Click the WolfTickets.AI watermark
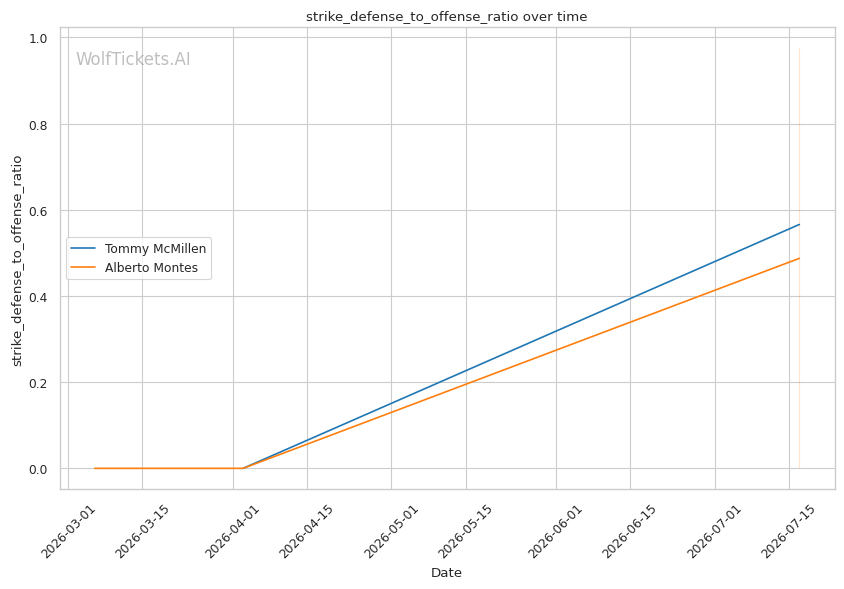 click(133, 59)
